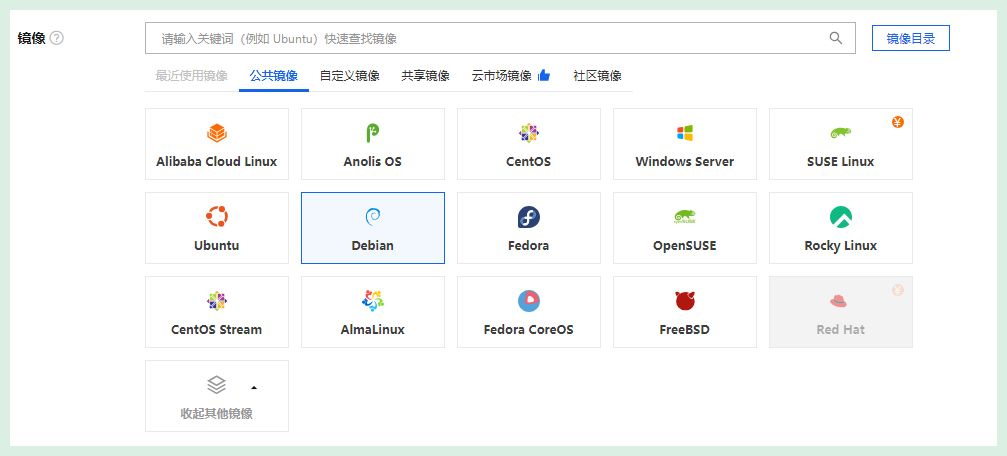1007x456 pixels.
Task: Choose the Fedora label text
Action: click(529, 245)
